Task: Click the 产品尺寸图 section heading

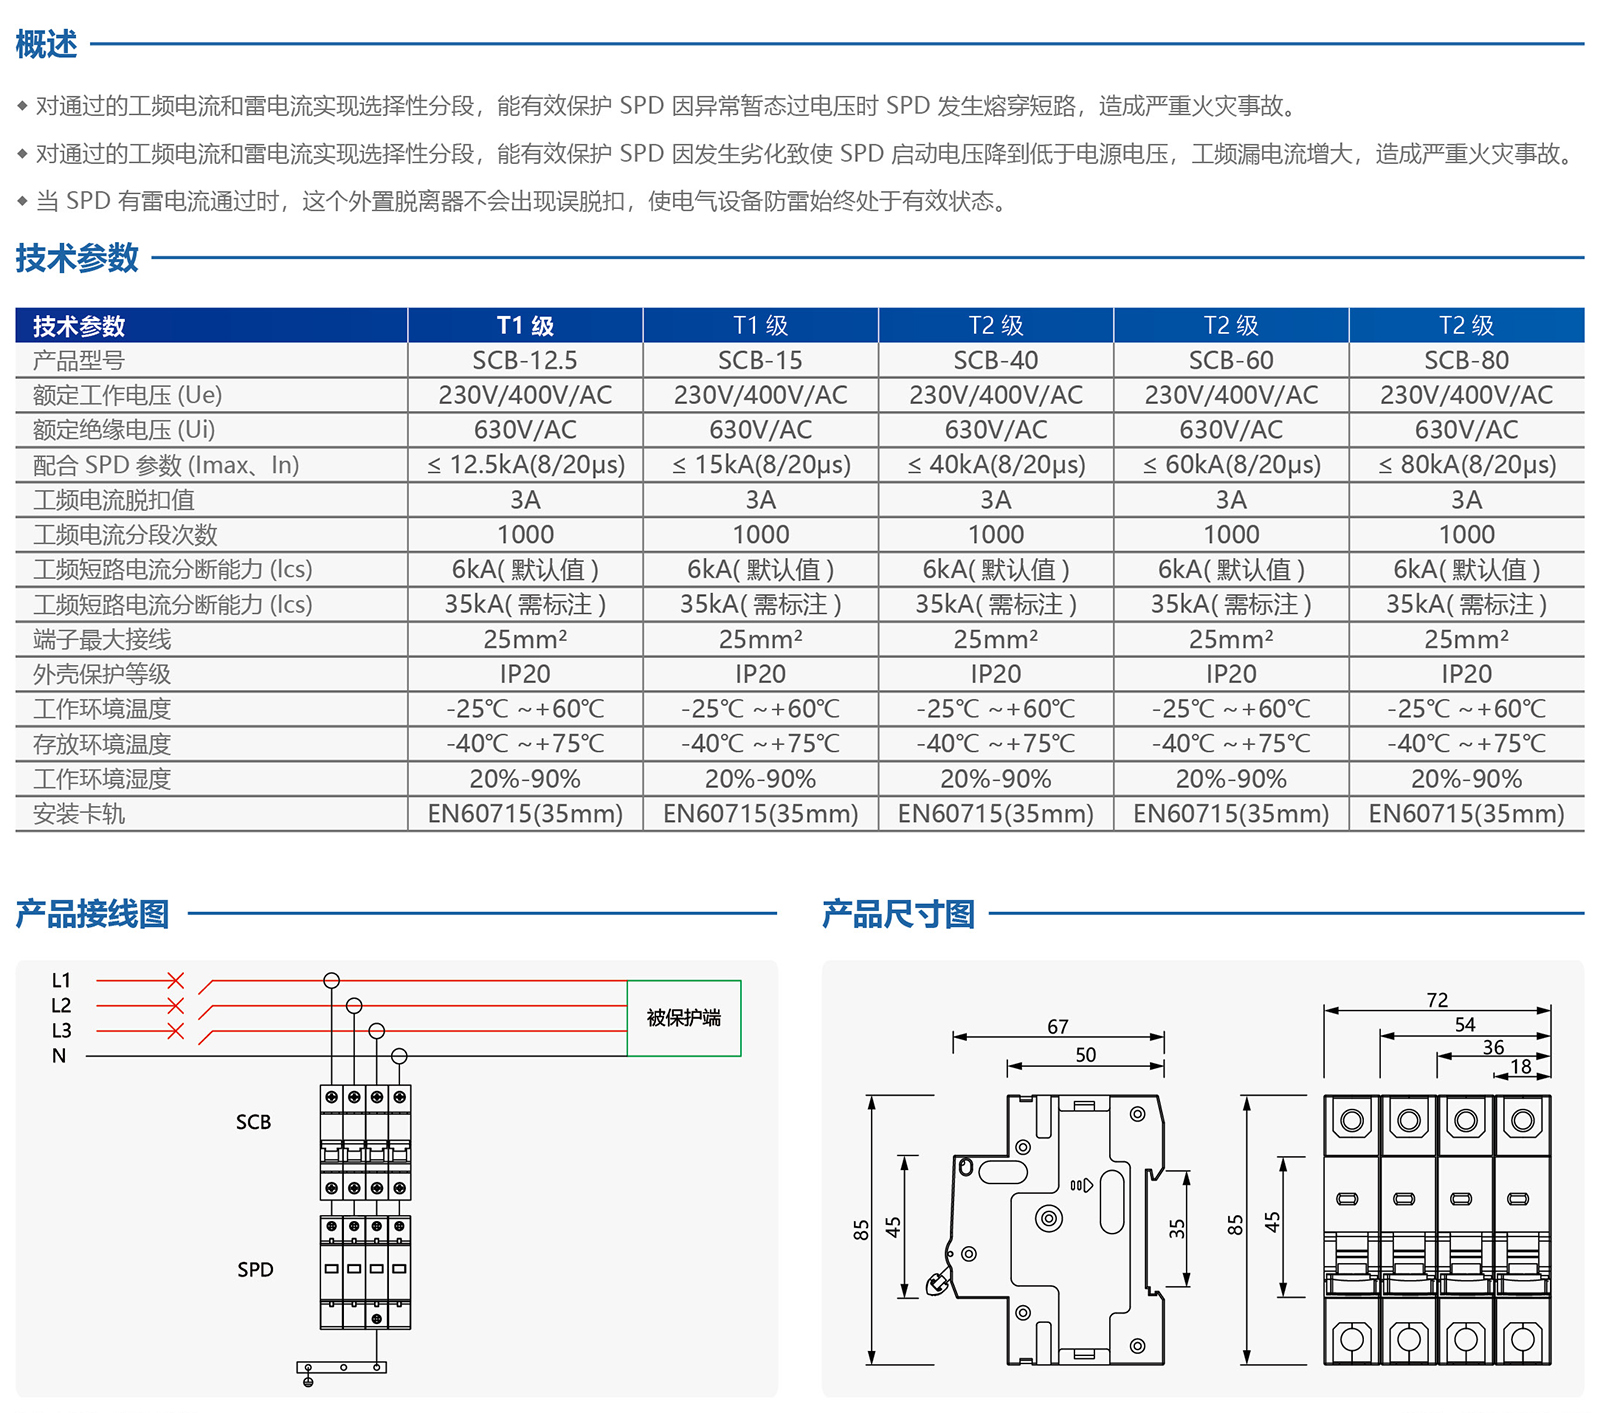Action: (x=898, y=914)
